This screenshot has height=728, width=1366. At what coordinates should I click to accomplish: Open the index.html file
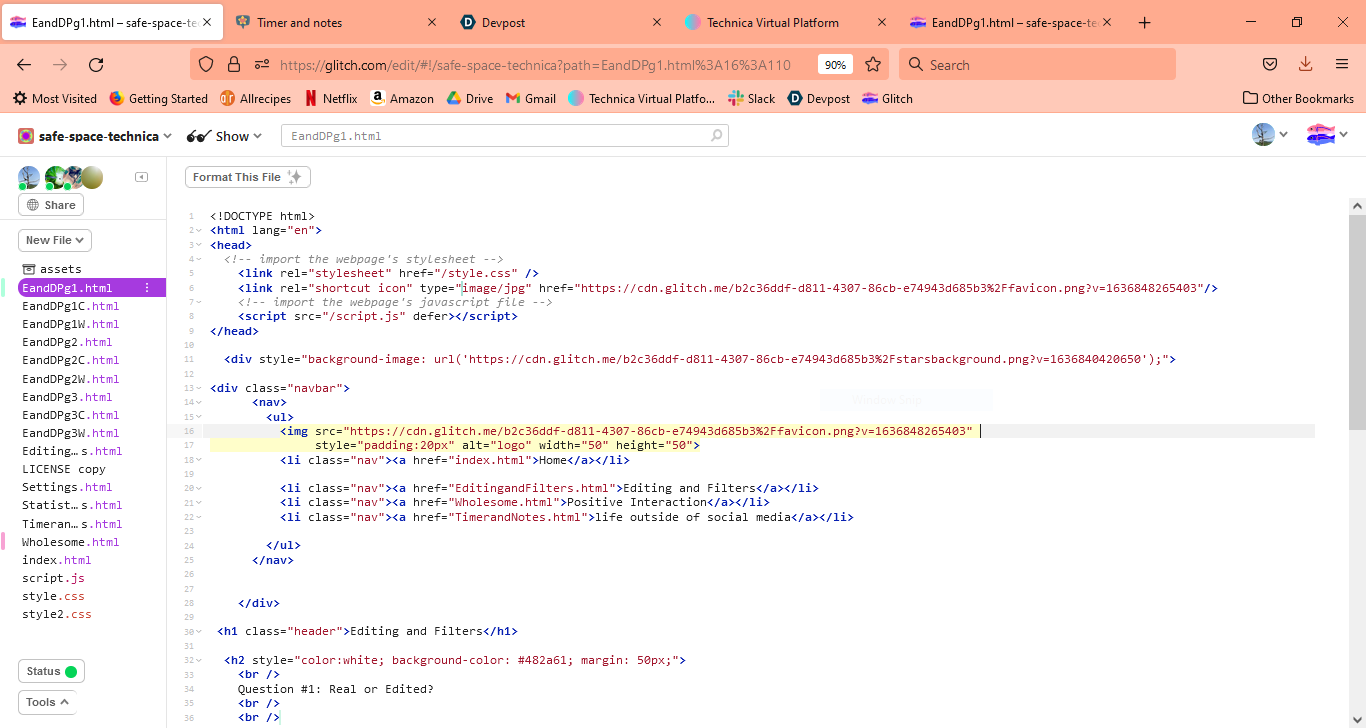pyautogui.click(x=56, y=560)
